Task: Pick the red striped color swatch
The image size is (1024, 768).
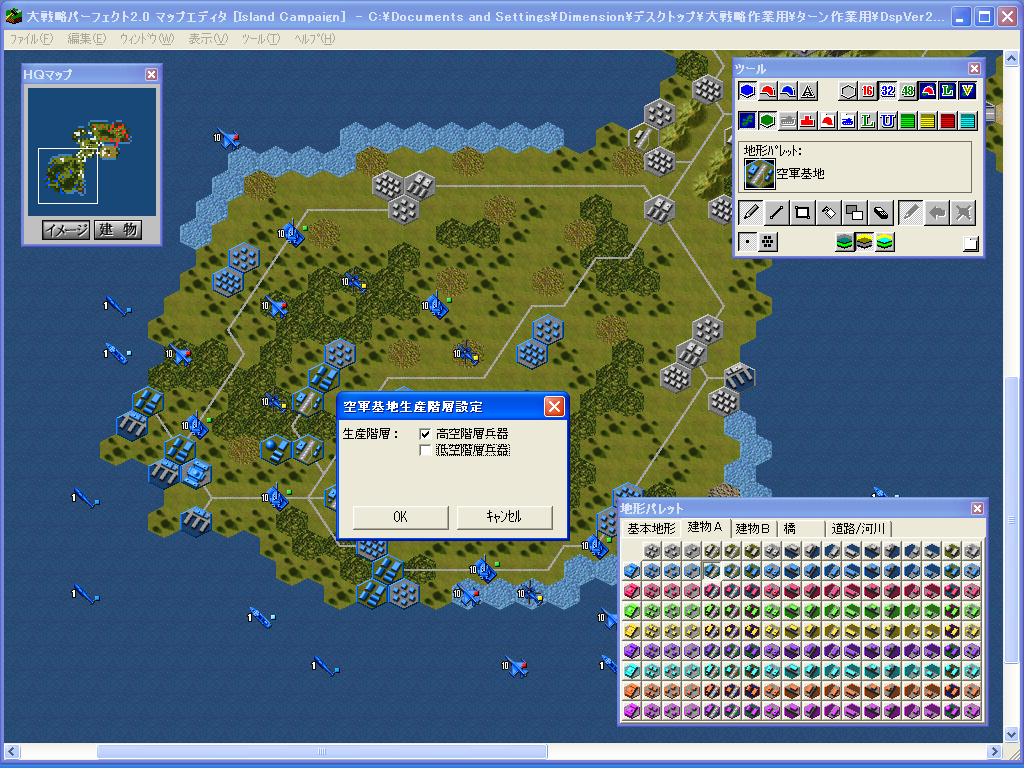Action: [947, 121]
